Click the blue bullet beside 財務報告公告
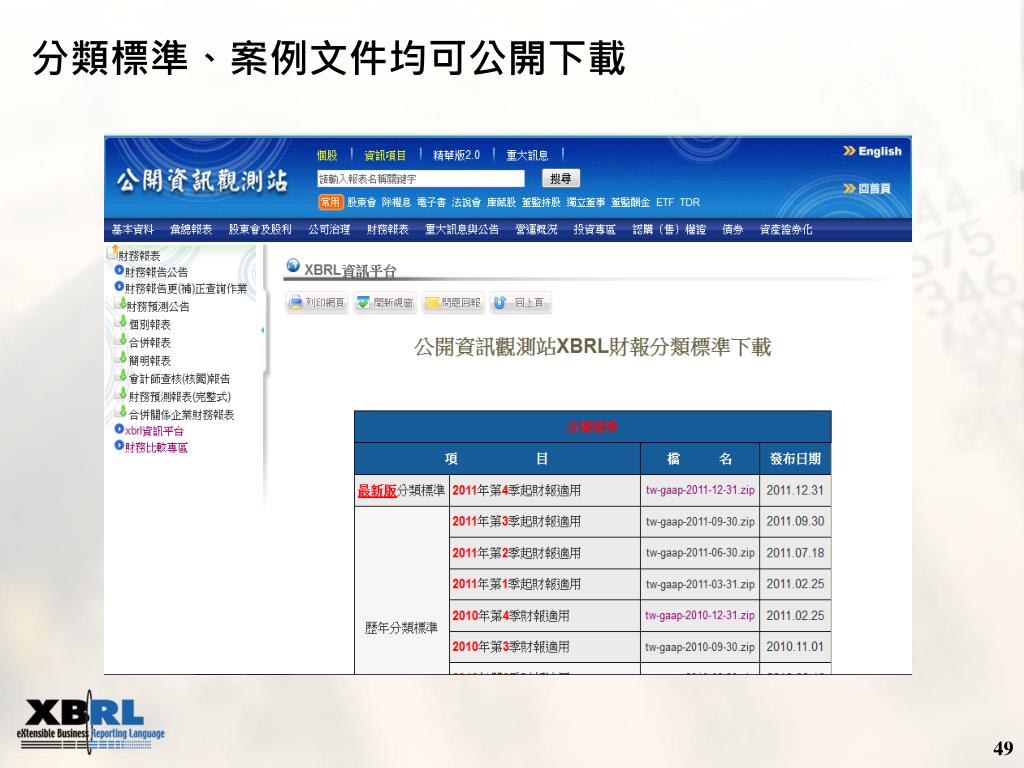This screenshot has width=1024, height=768. pos(119,270)
